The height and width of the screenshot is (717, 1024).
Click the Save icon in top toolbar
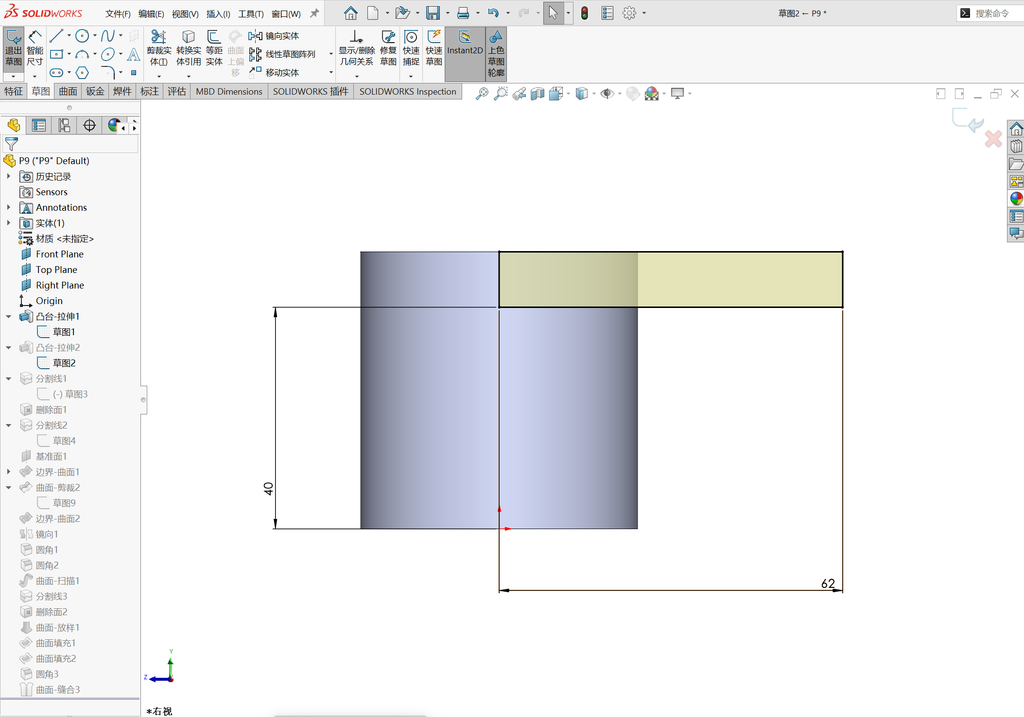pos(432,13)
